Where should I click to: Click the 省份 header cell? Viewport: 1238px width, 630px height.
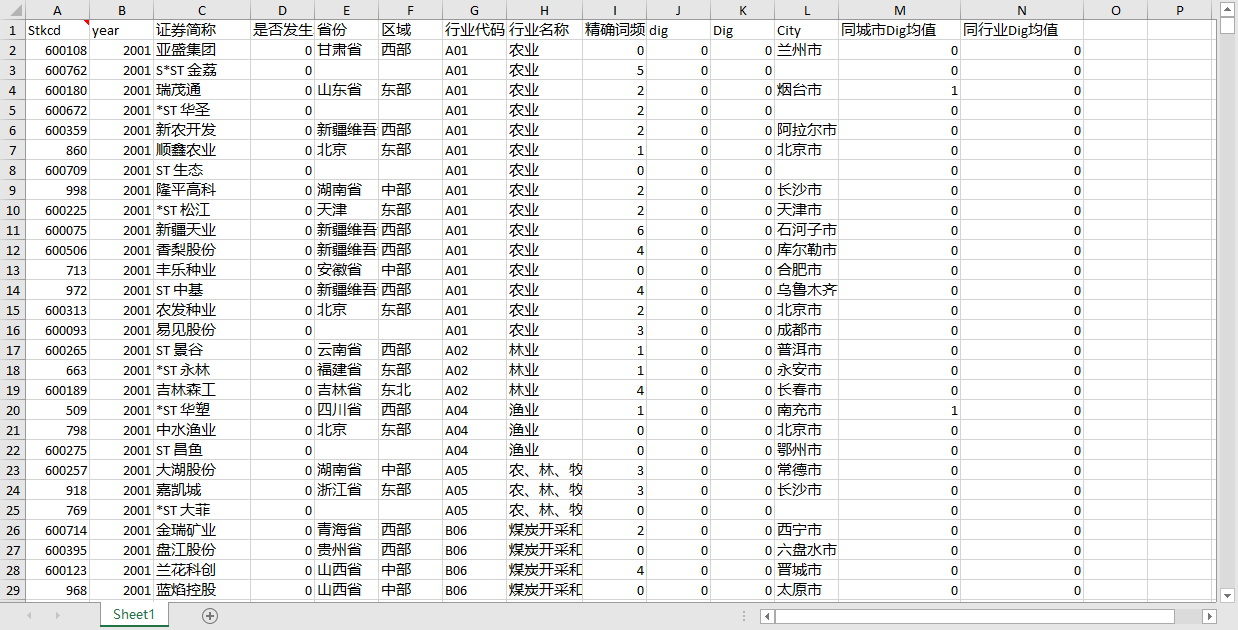point(346,30)
